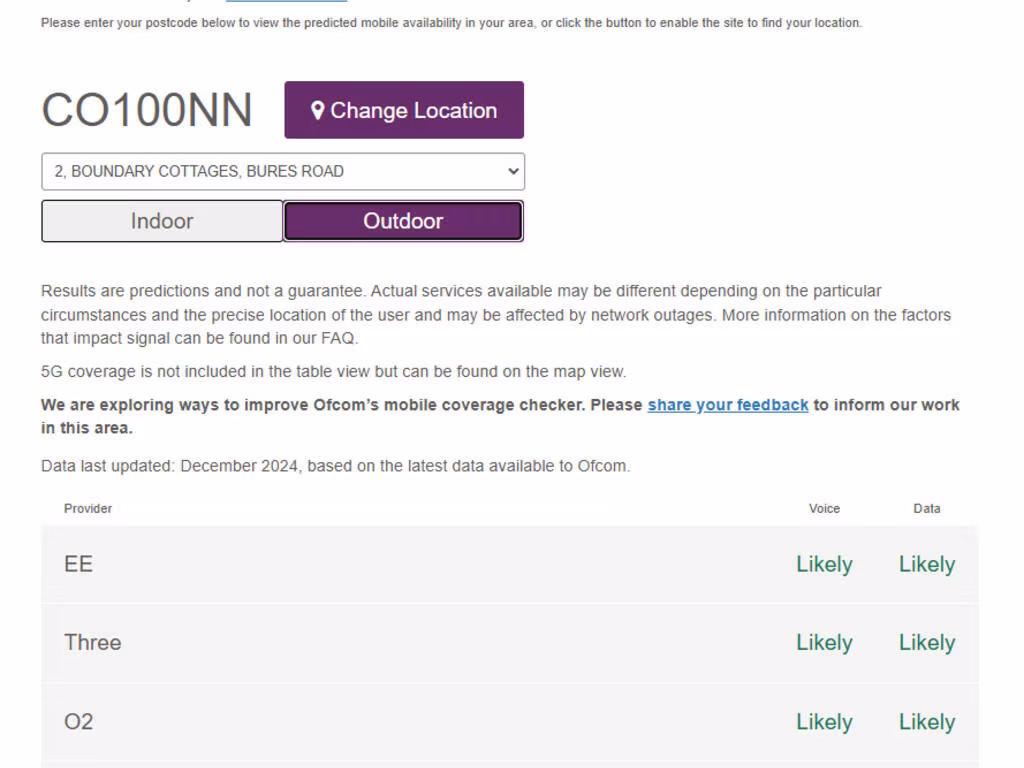Click EE's Data 'Likely' status
Screen dimensions: 1024x768
(x=927, y=564)
